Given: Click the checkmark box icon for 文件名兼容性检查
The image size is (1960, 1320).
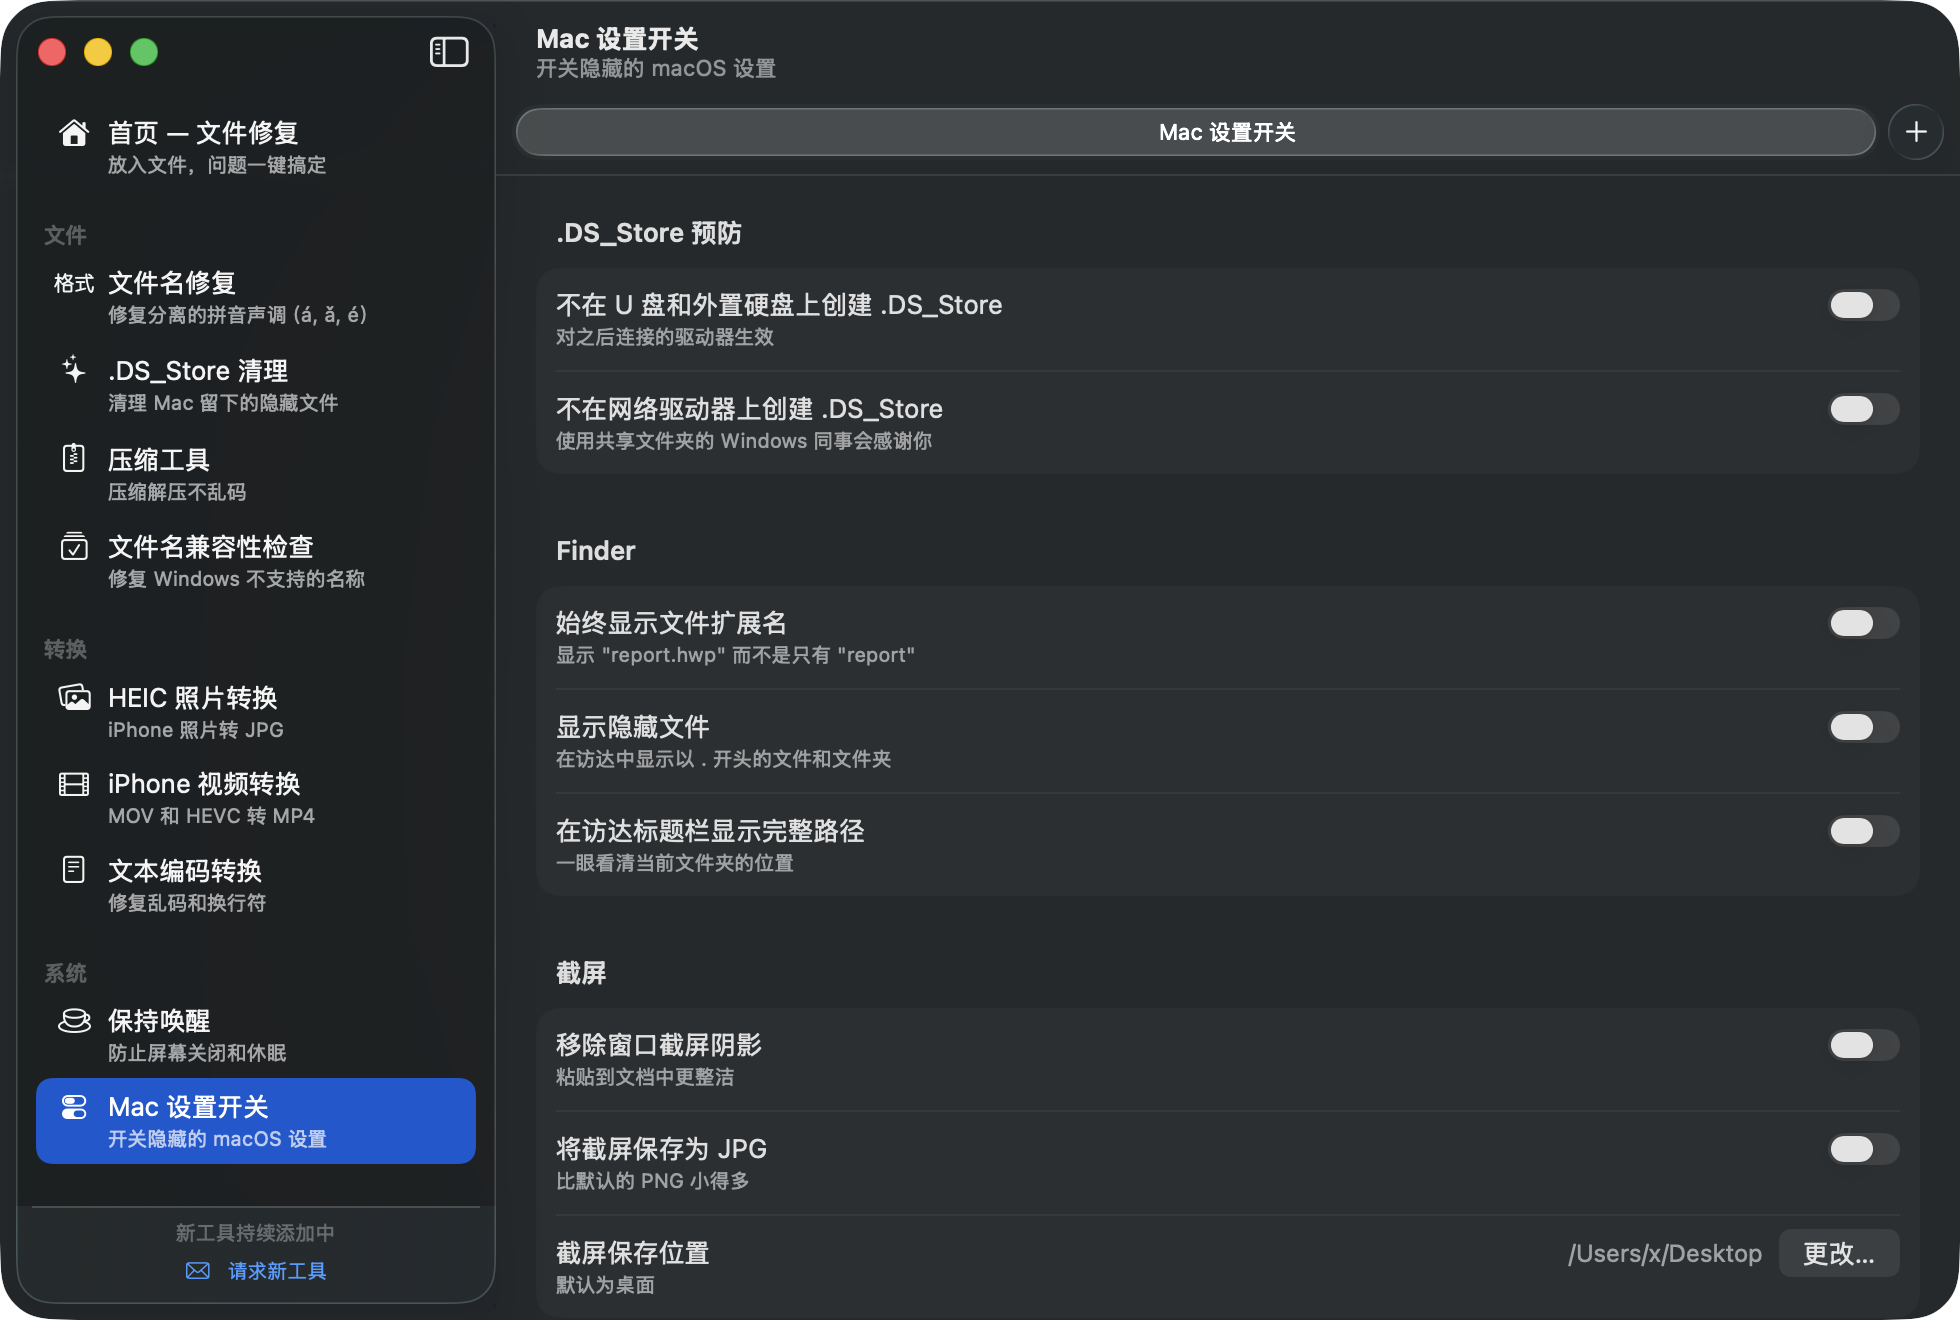Looking at the screenshot, I should pyautogui.click(x=74, y=546).
